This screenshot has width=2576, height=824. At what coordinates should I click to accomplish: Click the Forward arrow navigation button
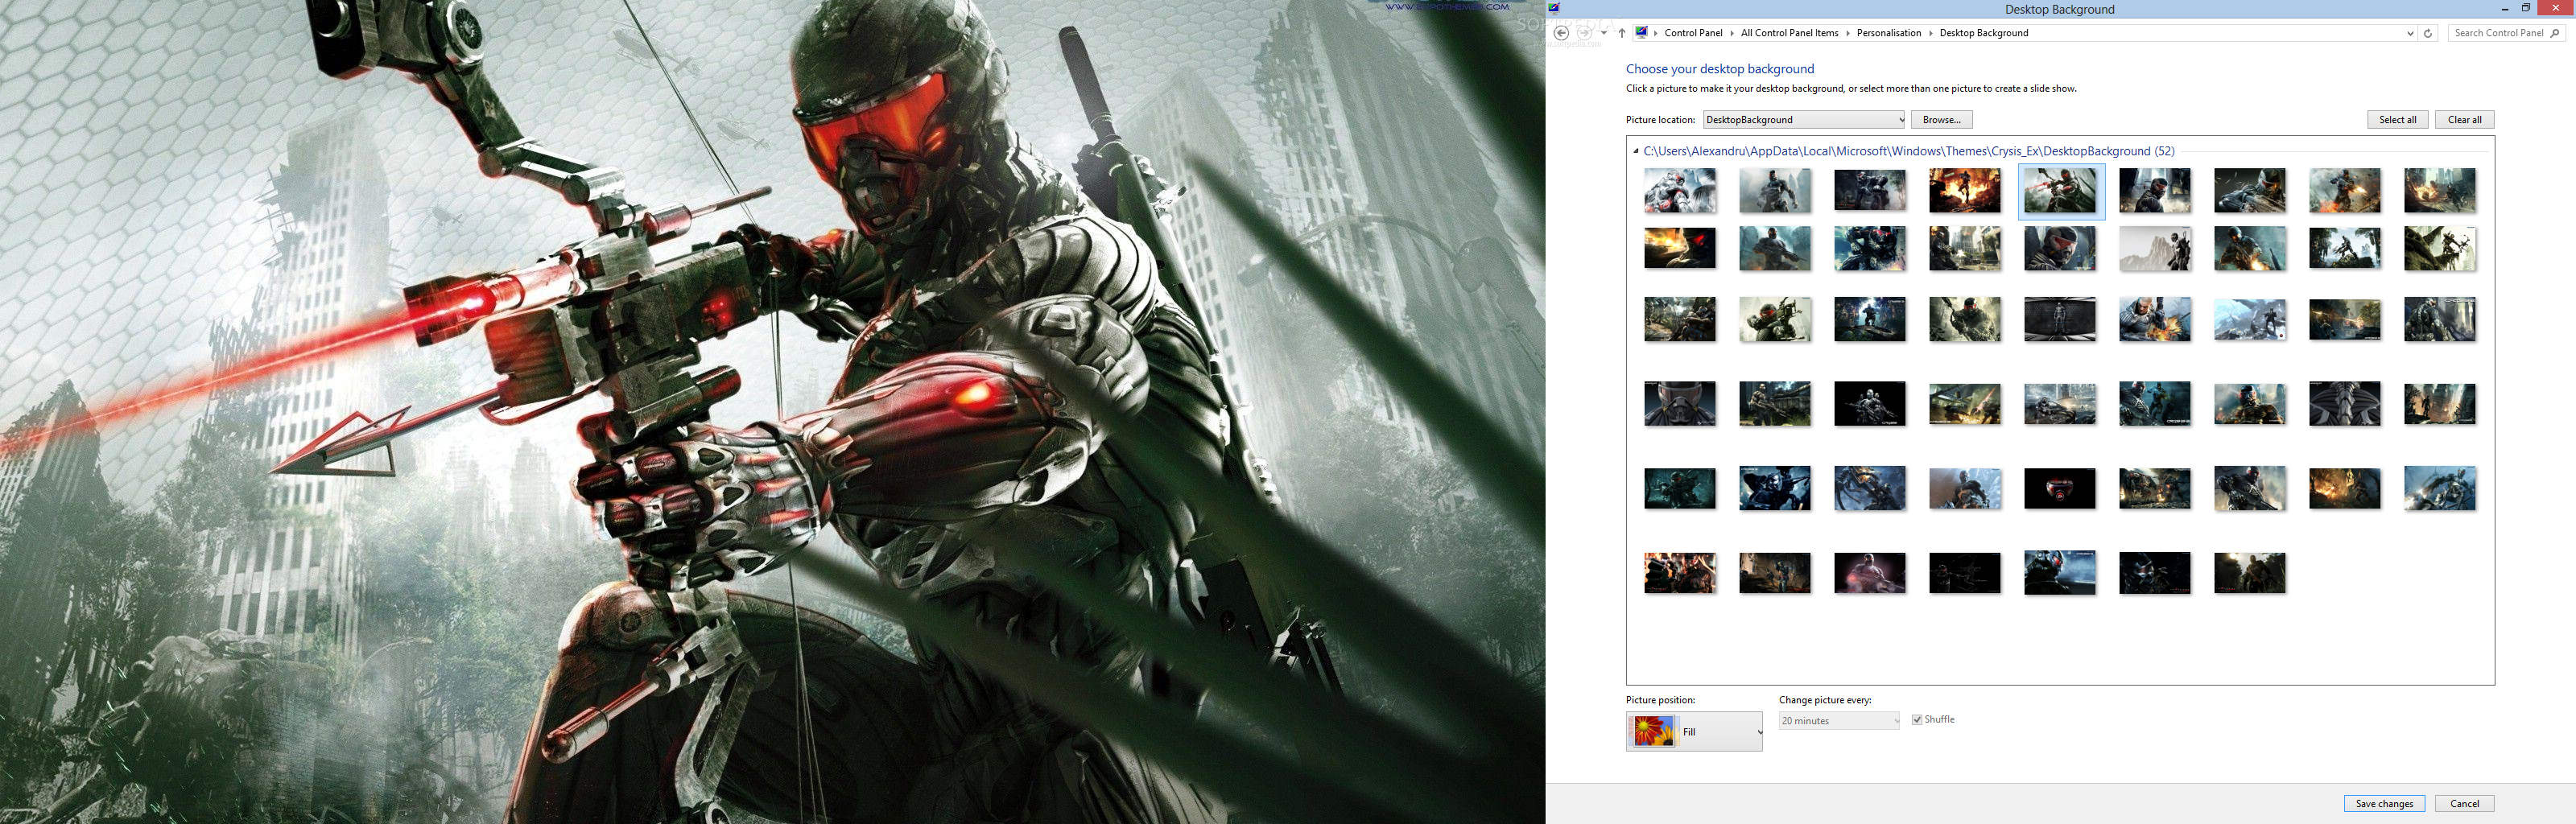[1584, 33]
